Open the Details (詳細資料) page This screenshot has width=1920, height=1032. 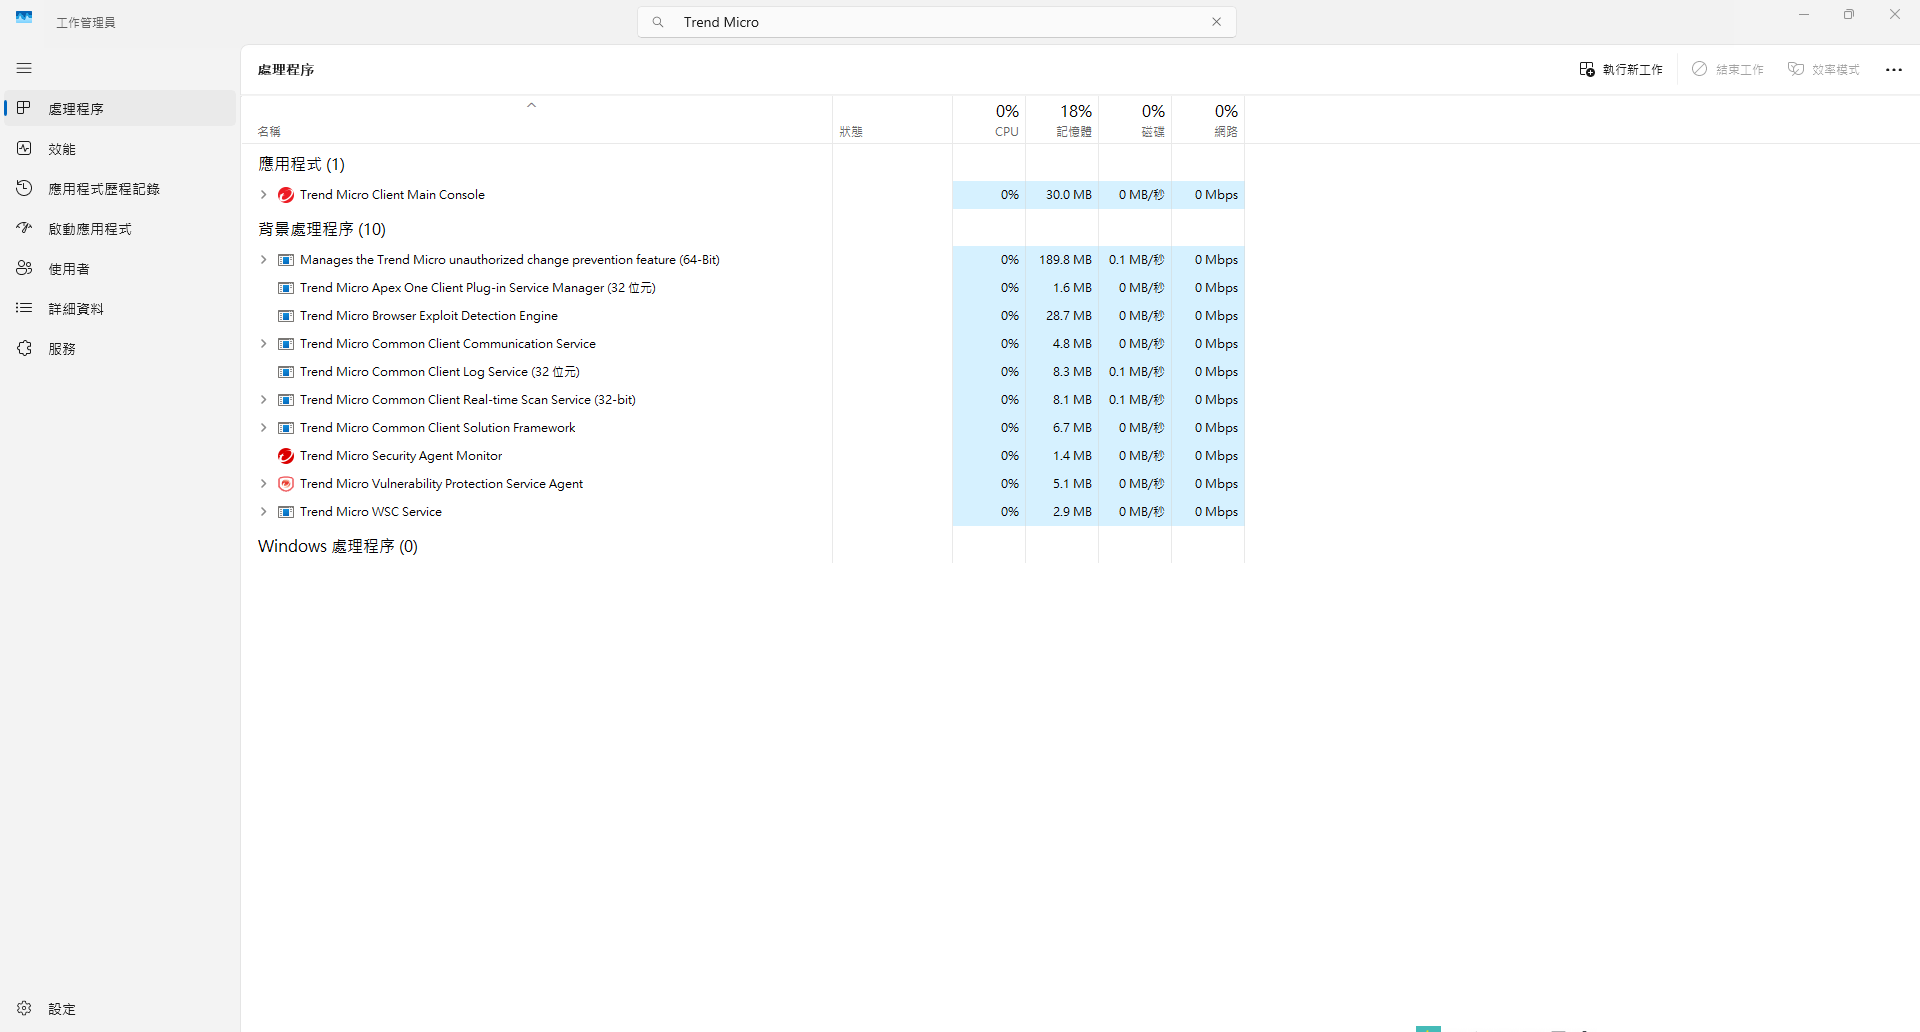click(75, 309)
